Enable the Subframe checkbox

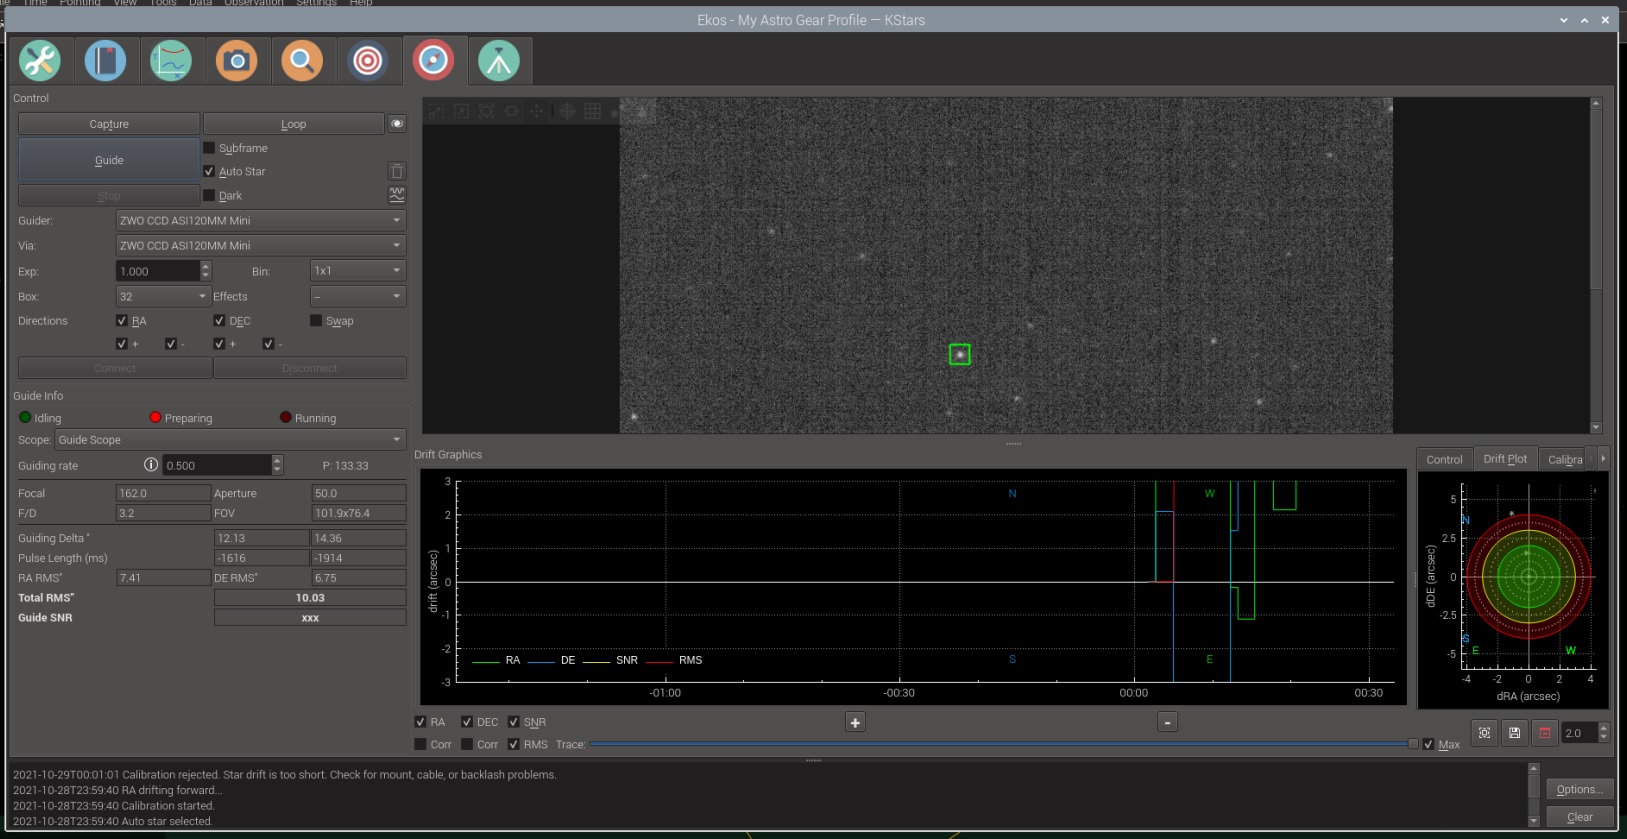[x=210, y=148]
